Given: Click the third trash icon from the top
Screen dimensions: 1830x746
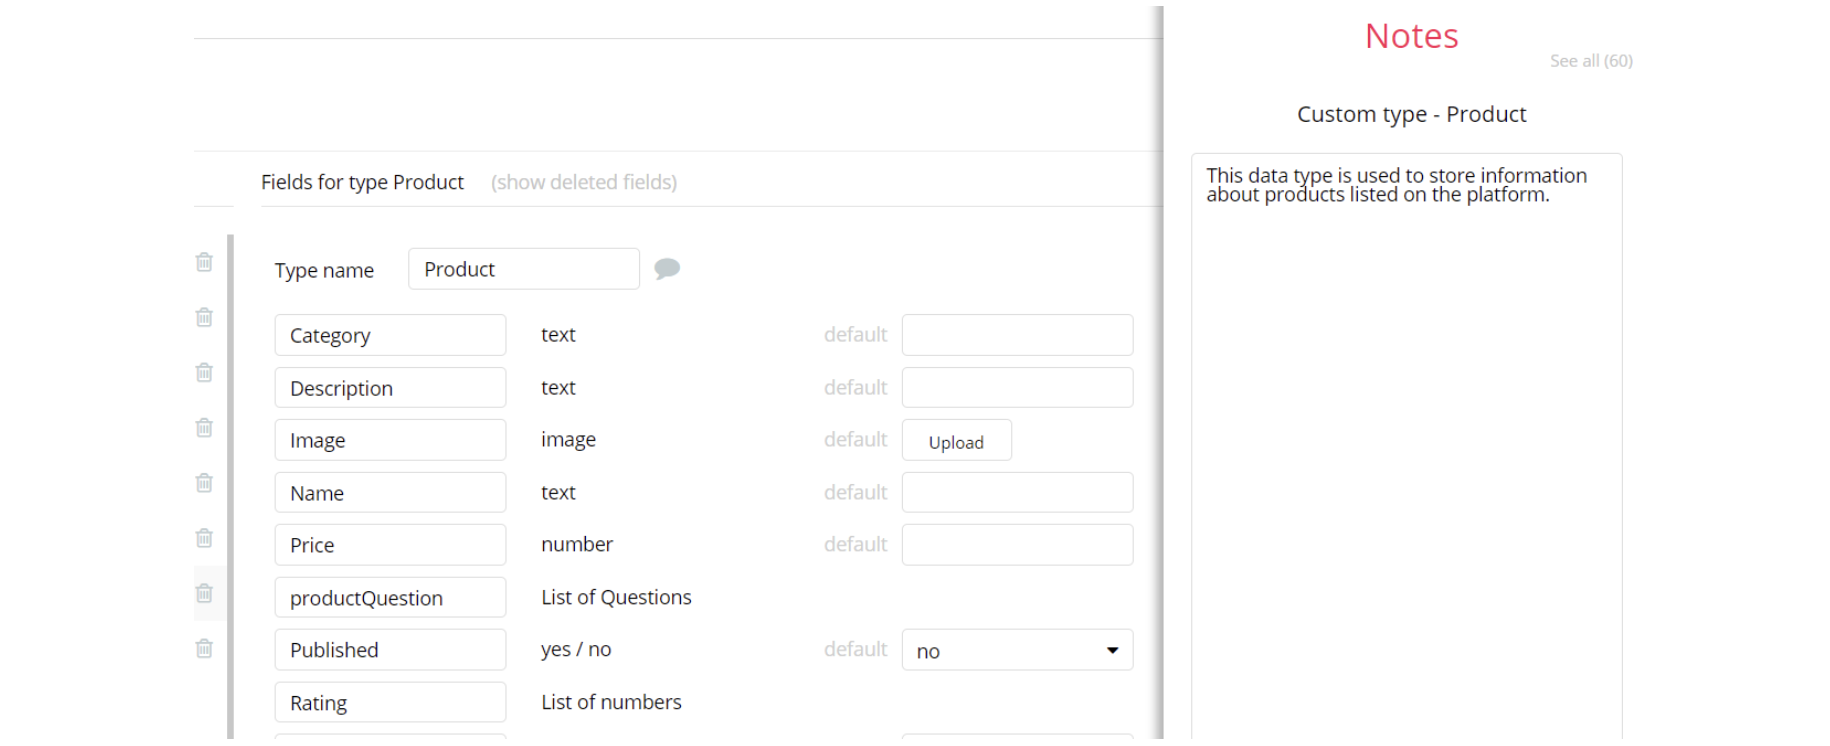Looking at the screenshot, I should 204,372.
